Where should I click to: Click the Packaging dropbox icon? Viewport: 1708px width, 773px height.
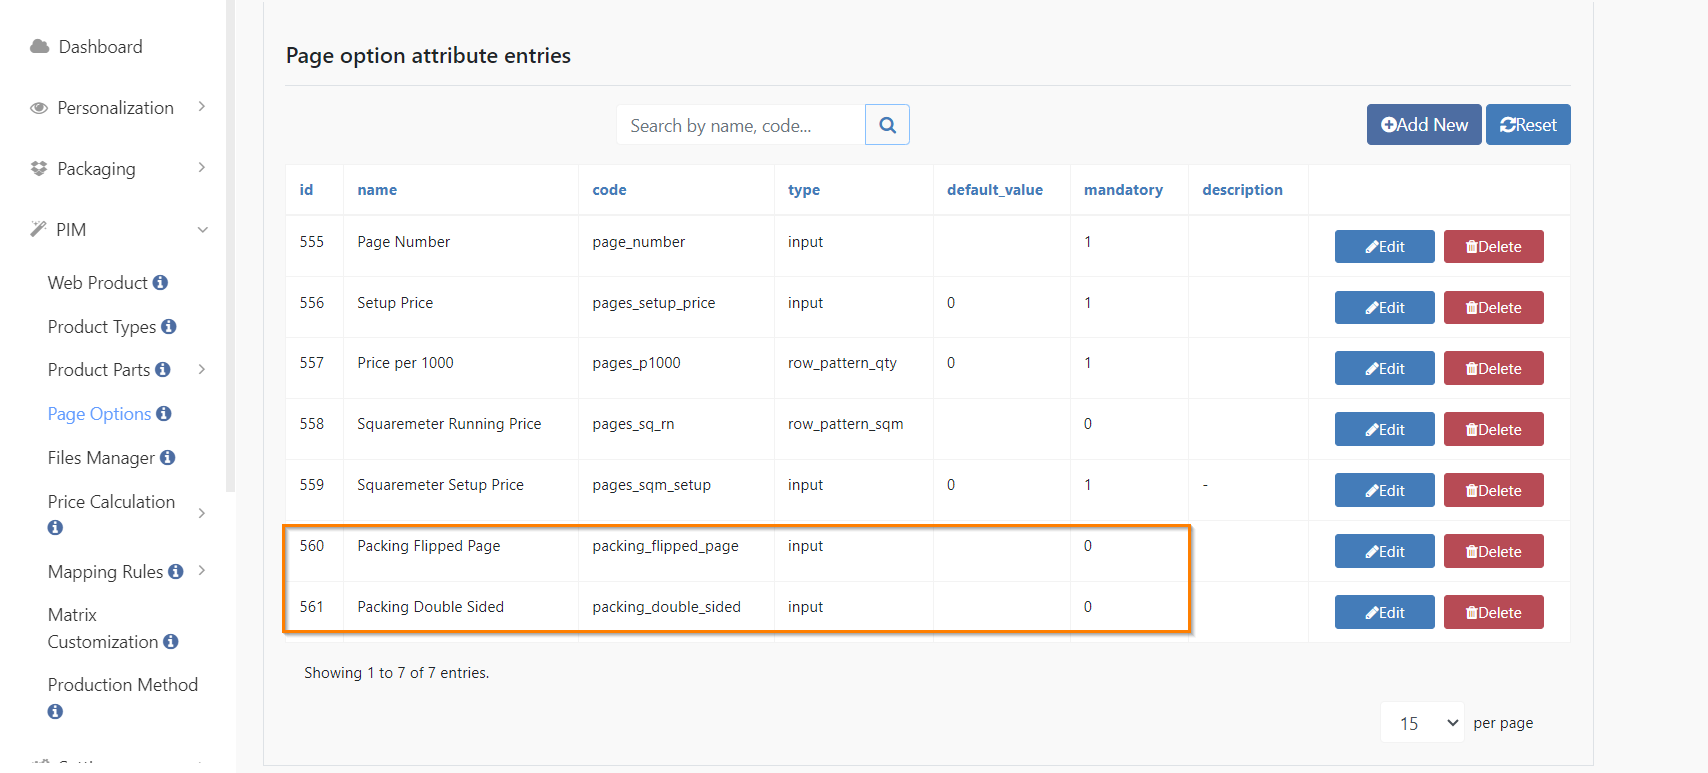(x=39, y=169)
